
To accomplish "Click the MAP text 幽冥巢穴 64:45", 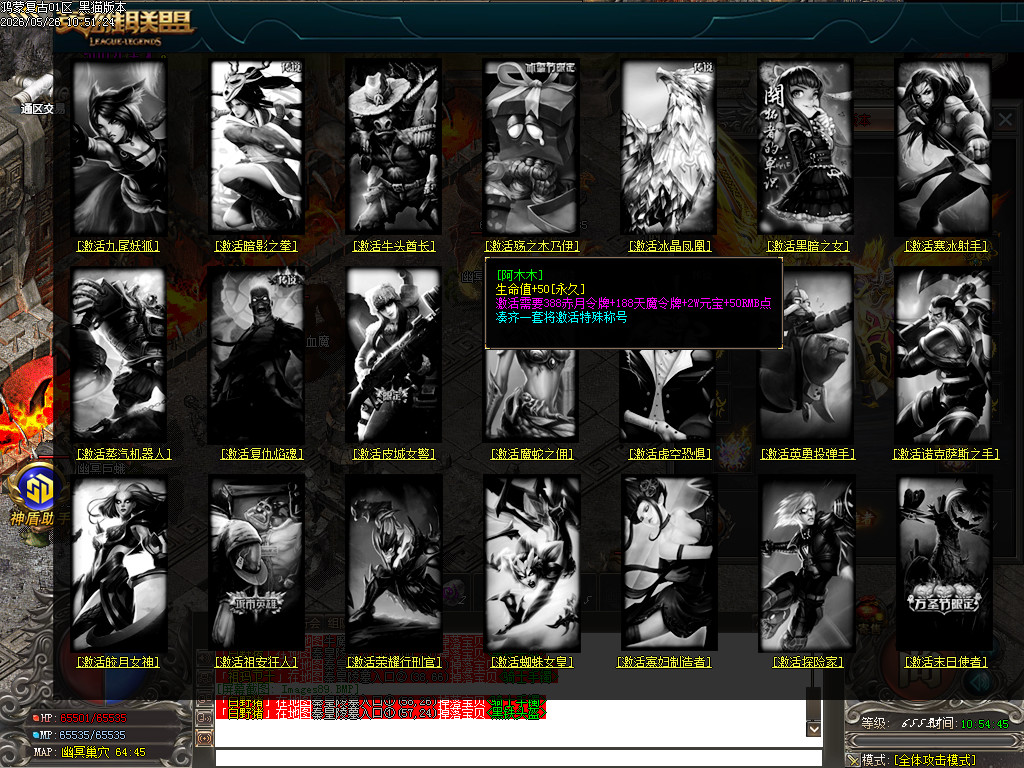I will [x=103, y=752].
